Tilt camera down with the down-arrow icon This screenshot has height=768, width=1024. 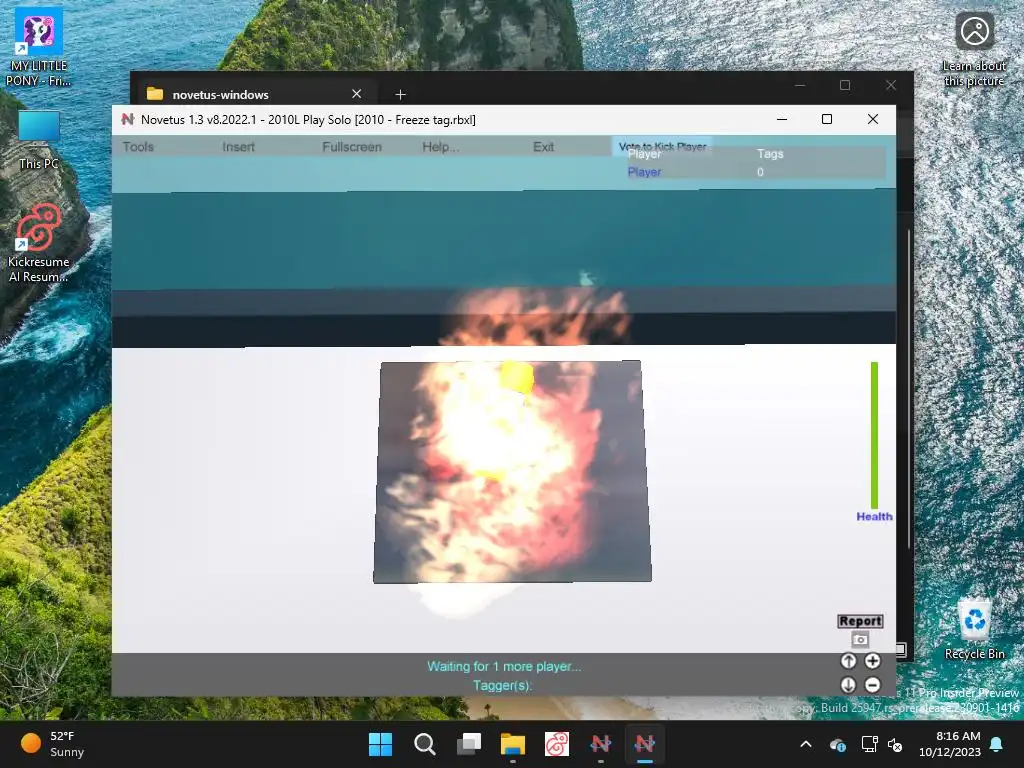coord(848,684)
